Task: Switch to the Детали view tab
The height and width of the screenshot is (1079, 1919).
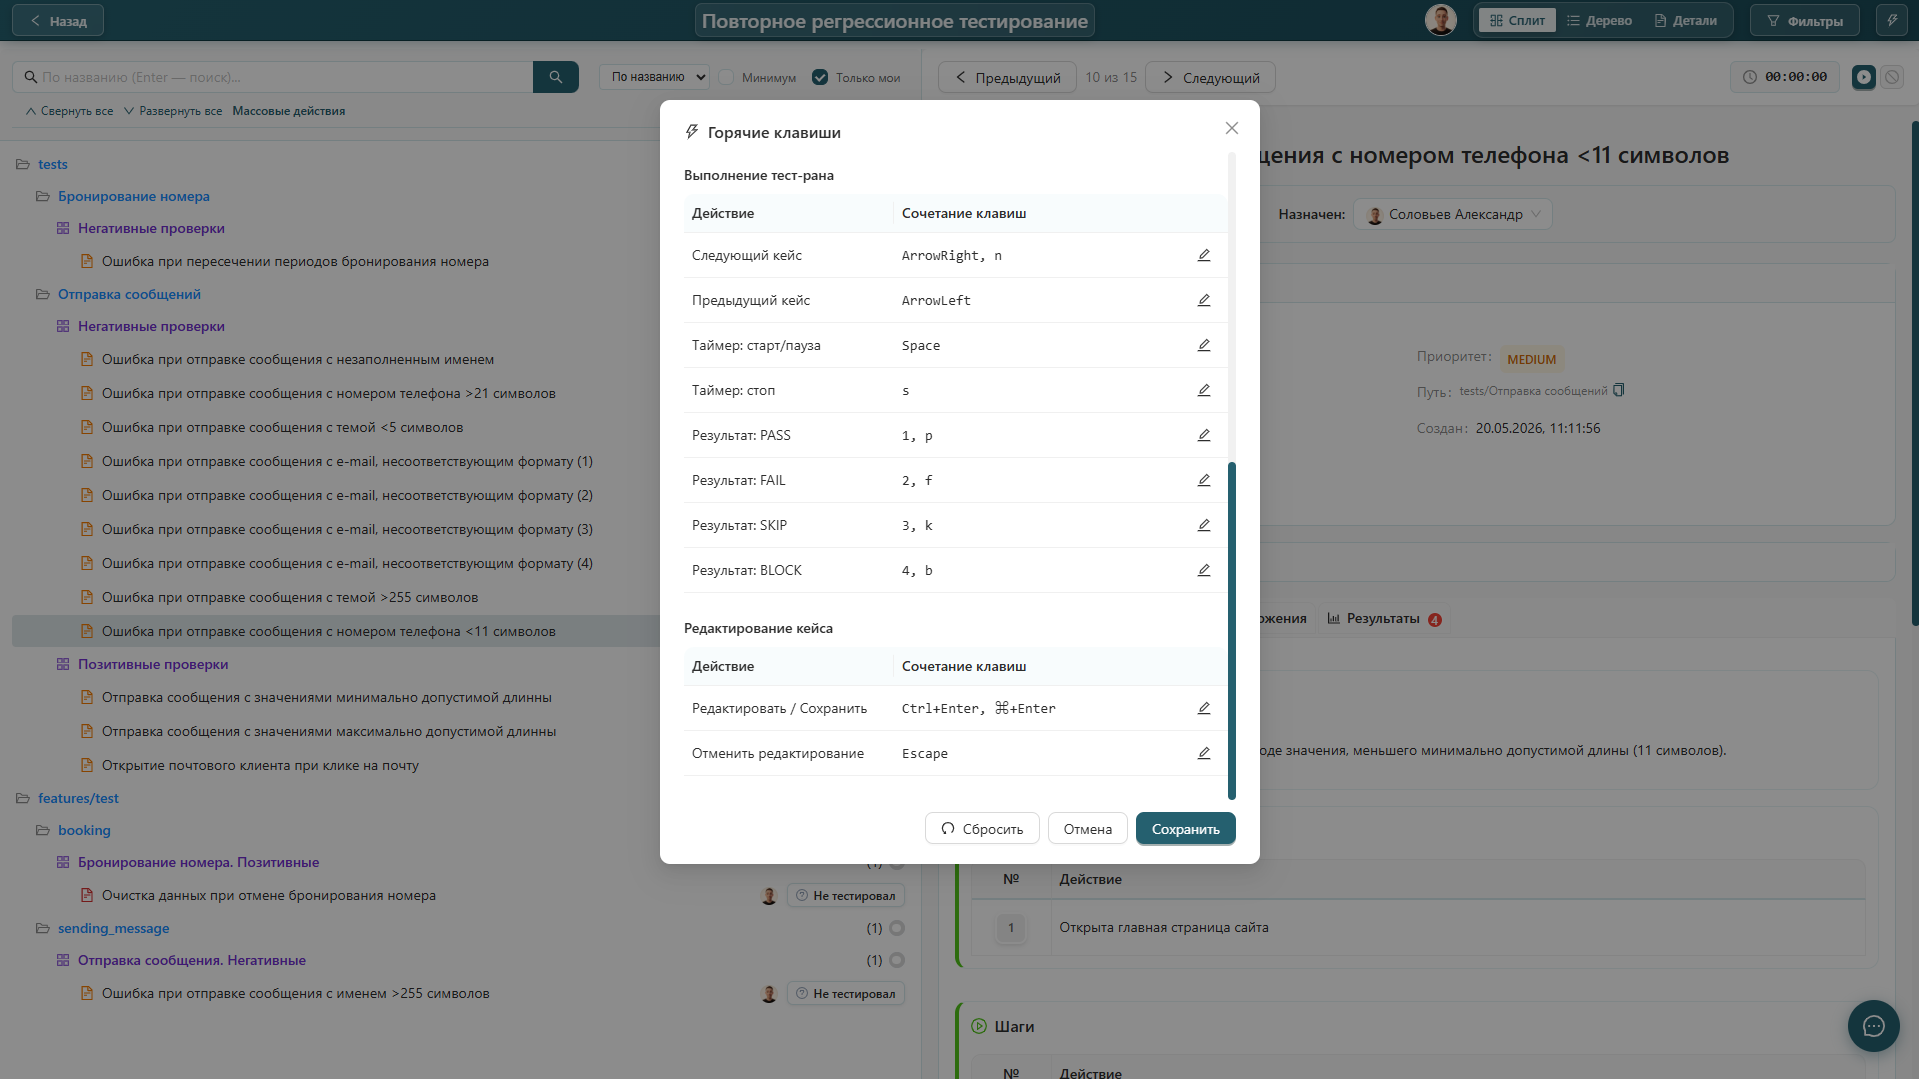Action: point(1686,20)
